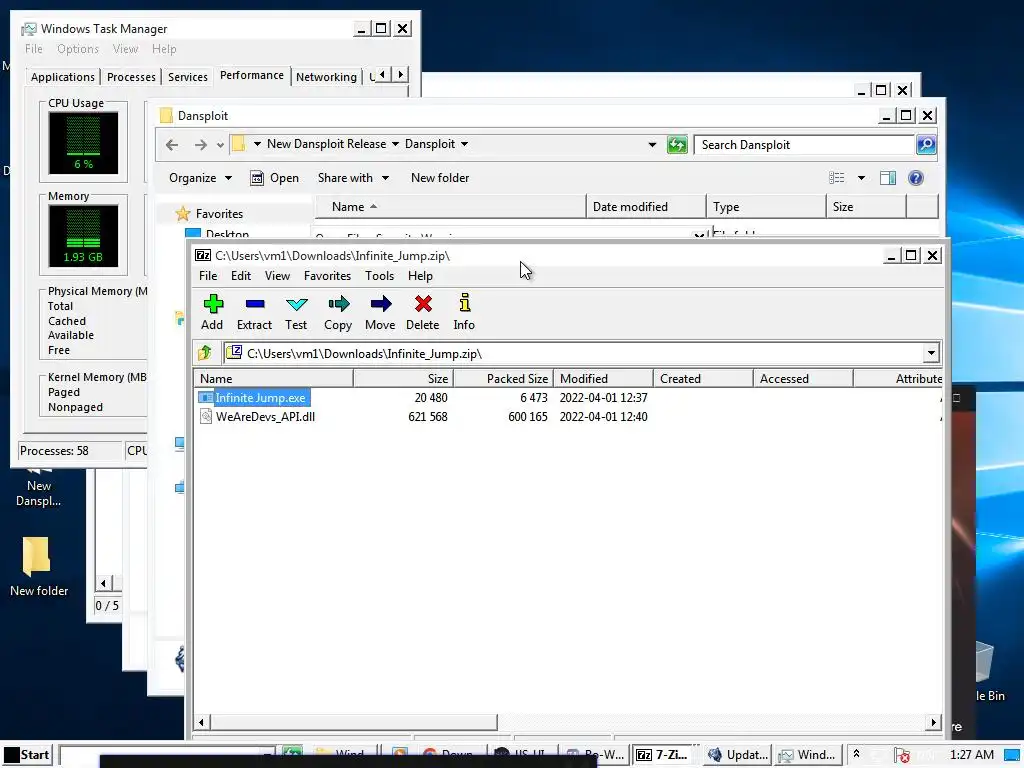The image size is (1024, 768).
Task: Open the Options menu in Task Manager
Action: [78, 49]
